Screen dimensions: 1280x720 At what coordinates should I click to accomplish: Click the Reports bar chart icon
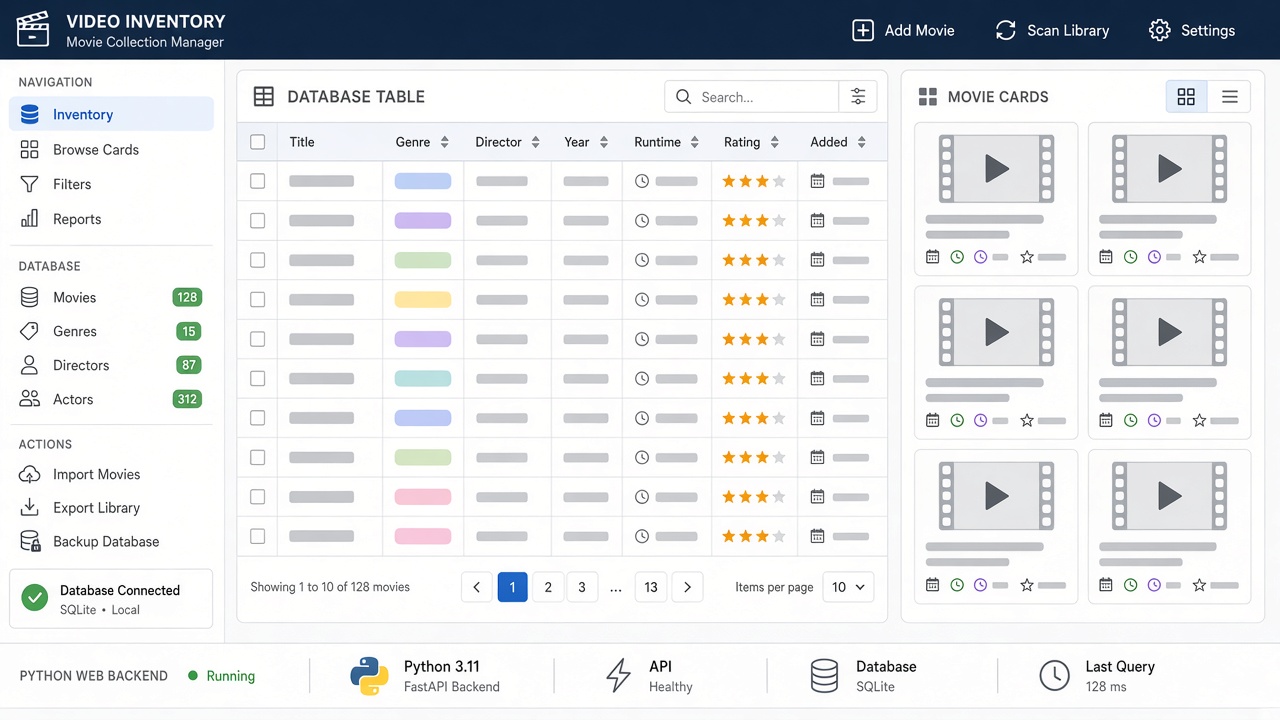pos(30,219)
